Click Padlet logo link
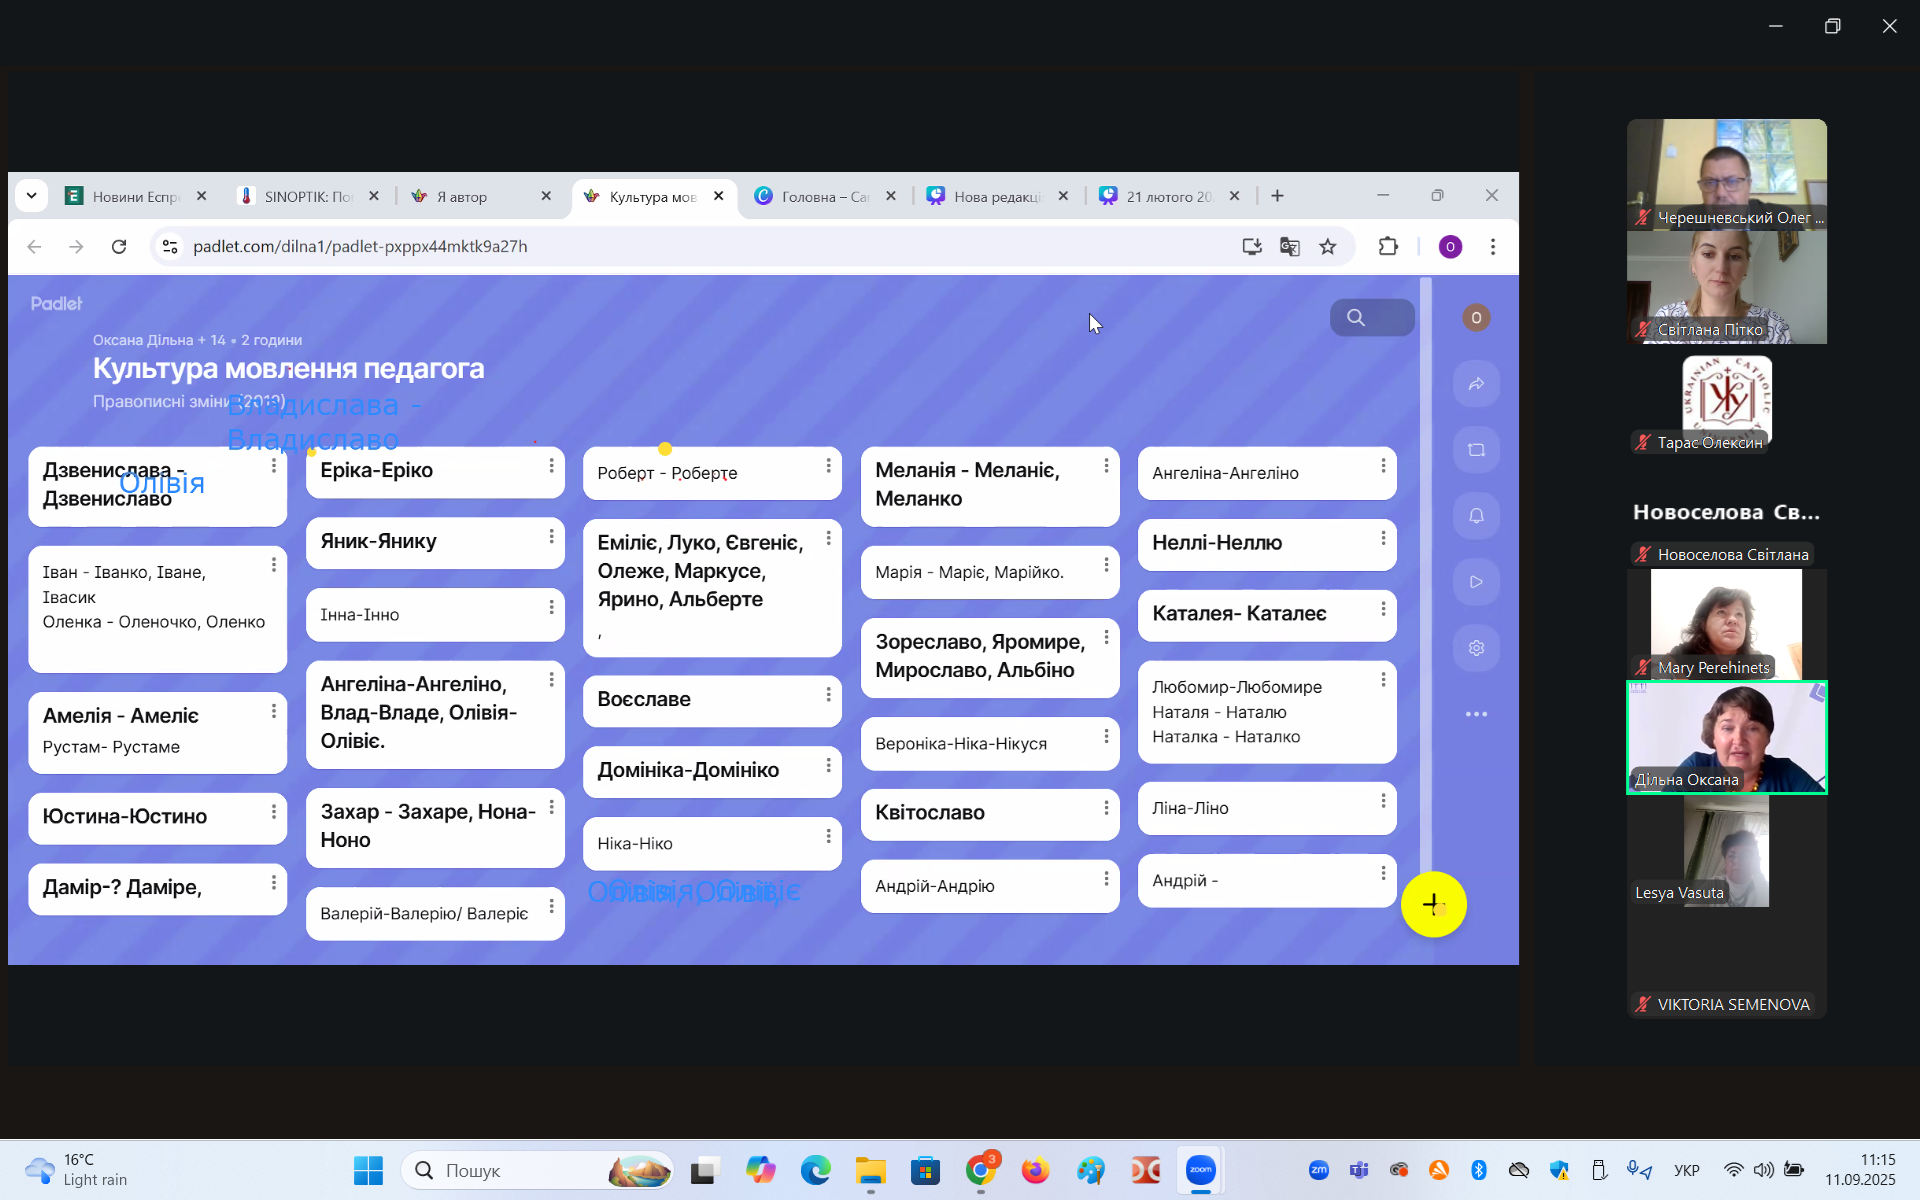This screenshot has height=1200, width=1920. (56, 303)
